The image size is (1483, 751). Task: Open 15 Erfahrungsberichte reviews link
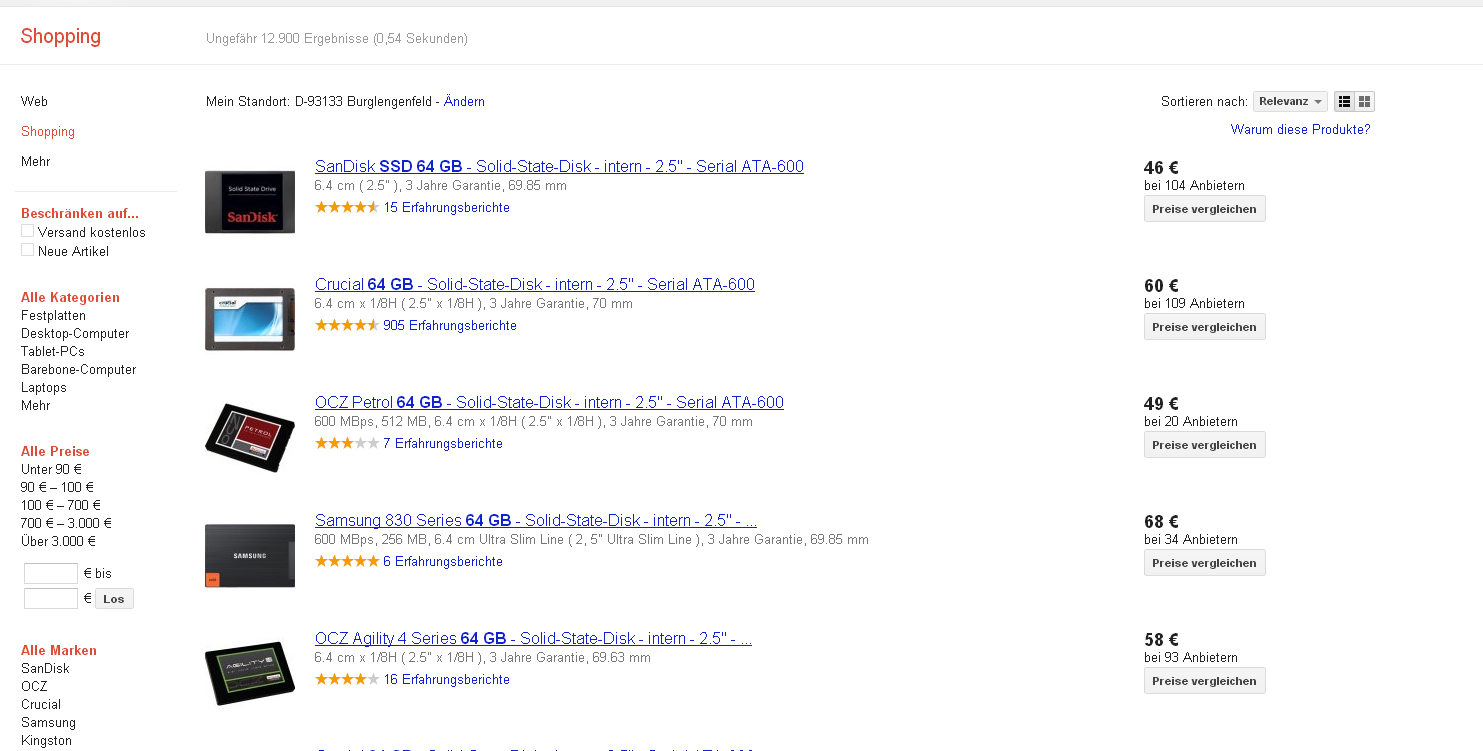447,207
